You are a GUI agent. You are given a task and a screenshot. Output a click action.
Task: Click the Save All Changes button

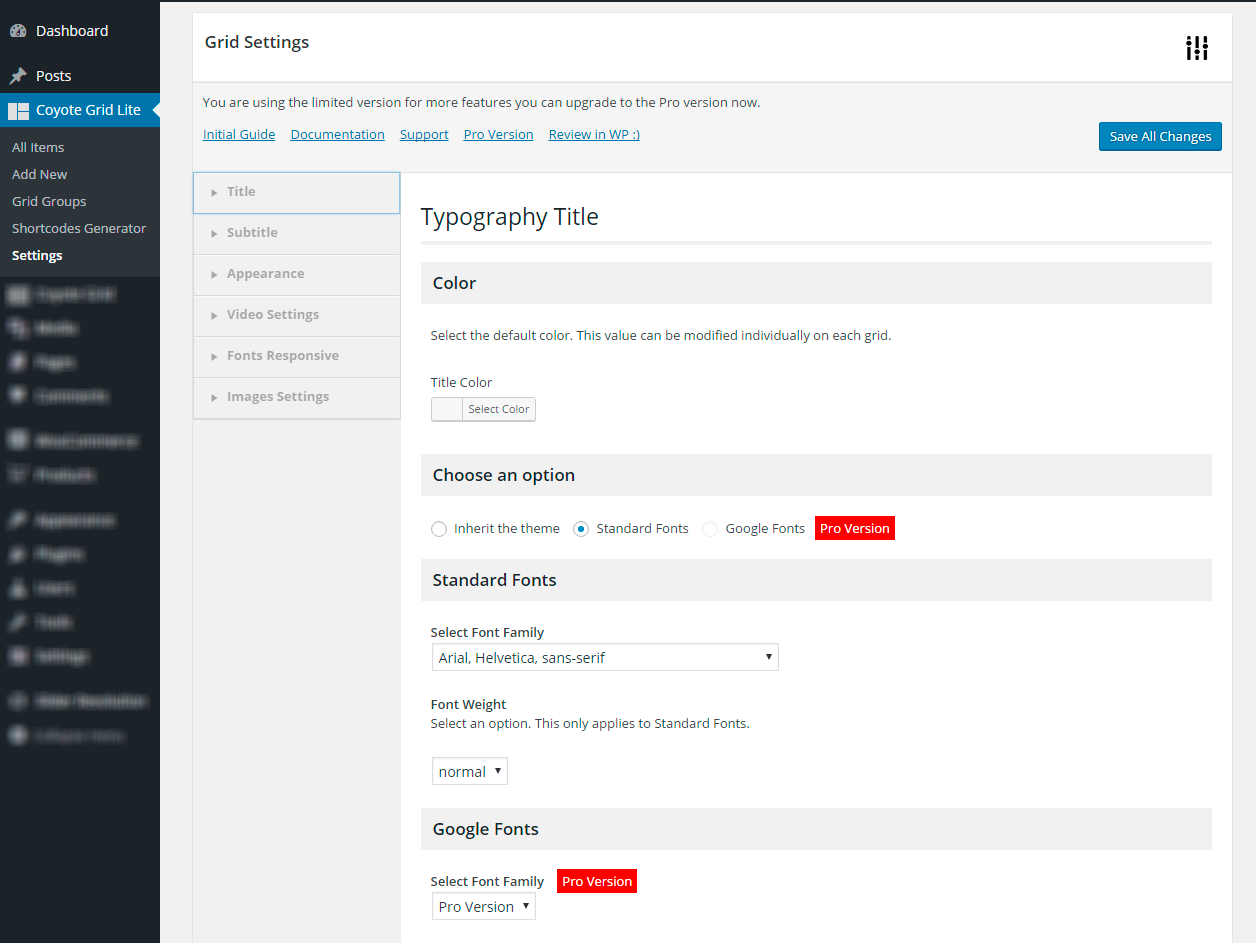point(1159,137)
